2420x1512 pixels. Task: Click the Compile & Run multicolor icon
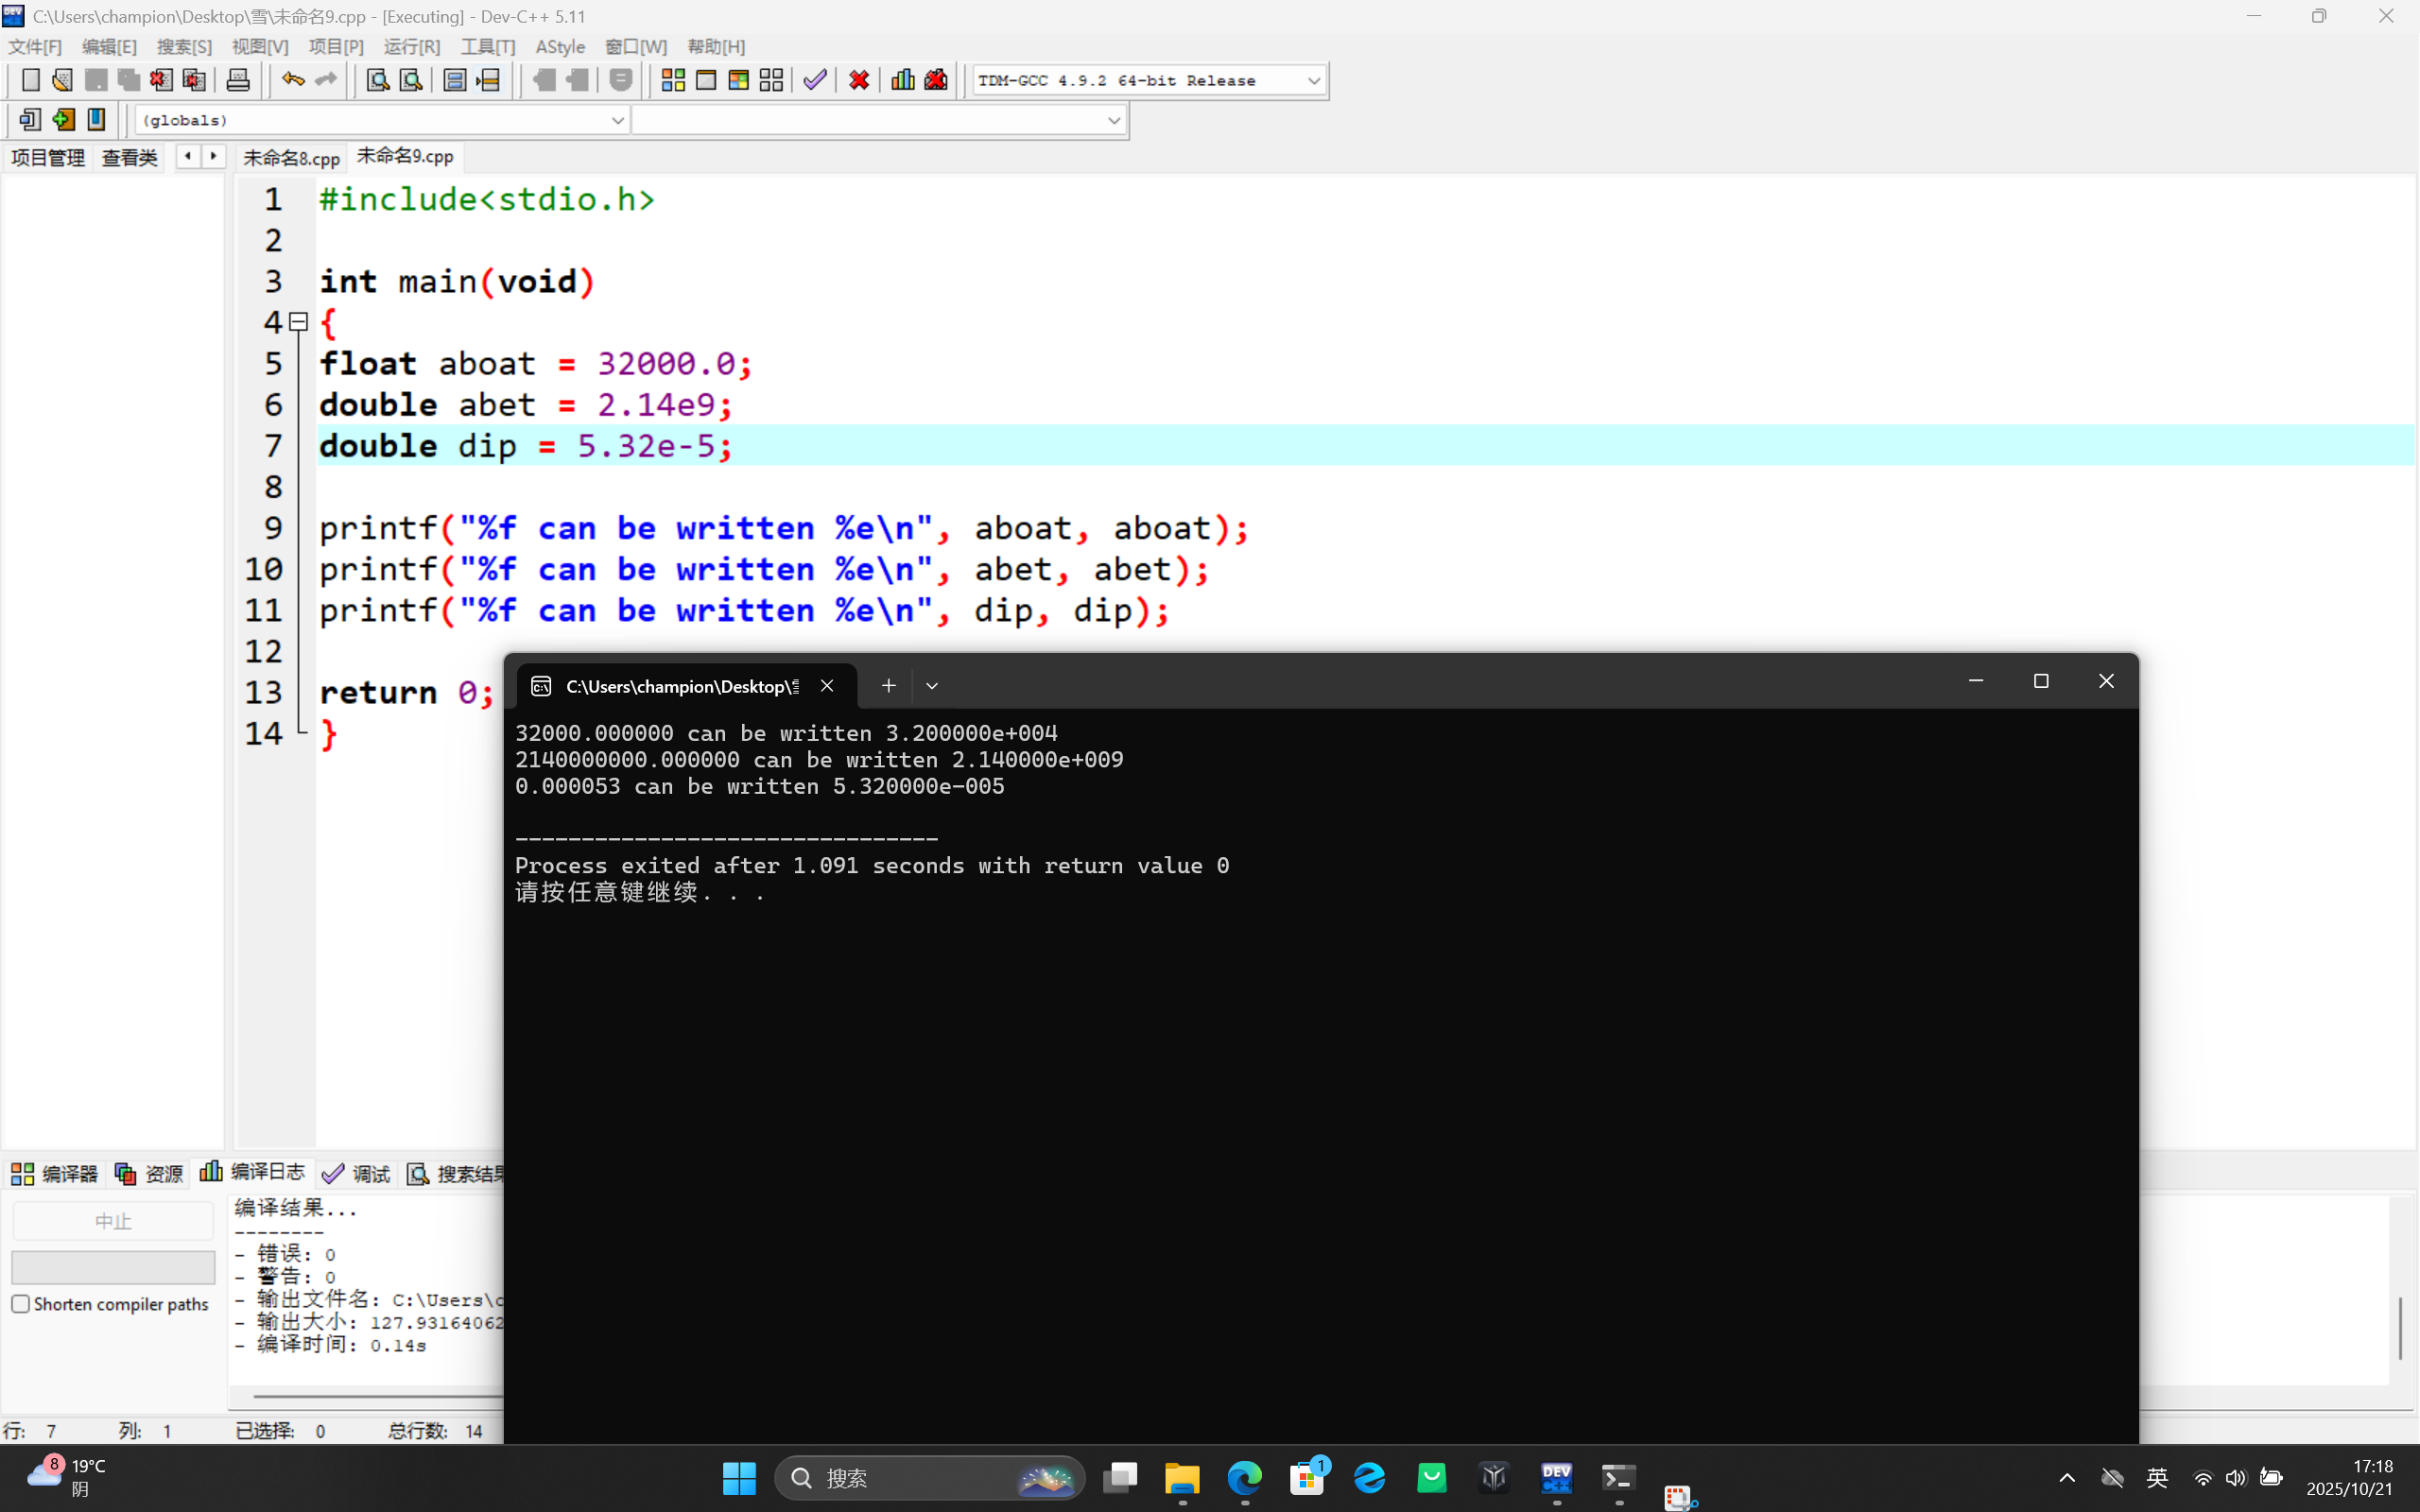pyautogui.click(x=738, y=80)
